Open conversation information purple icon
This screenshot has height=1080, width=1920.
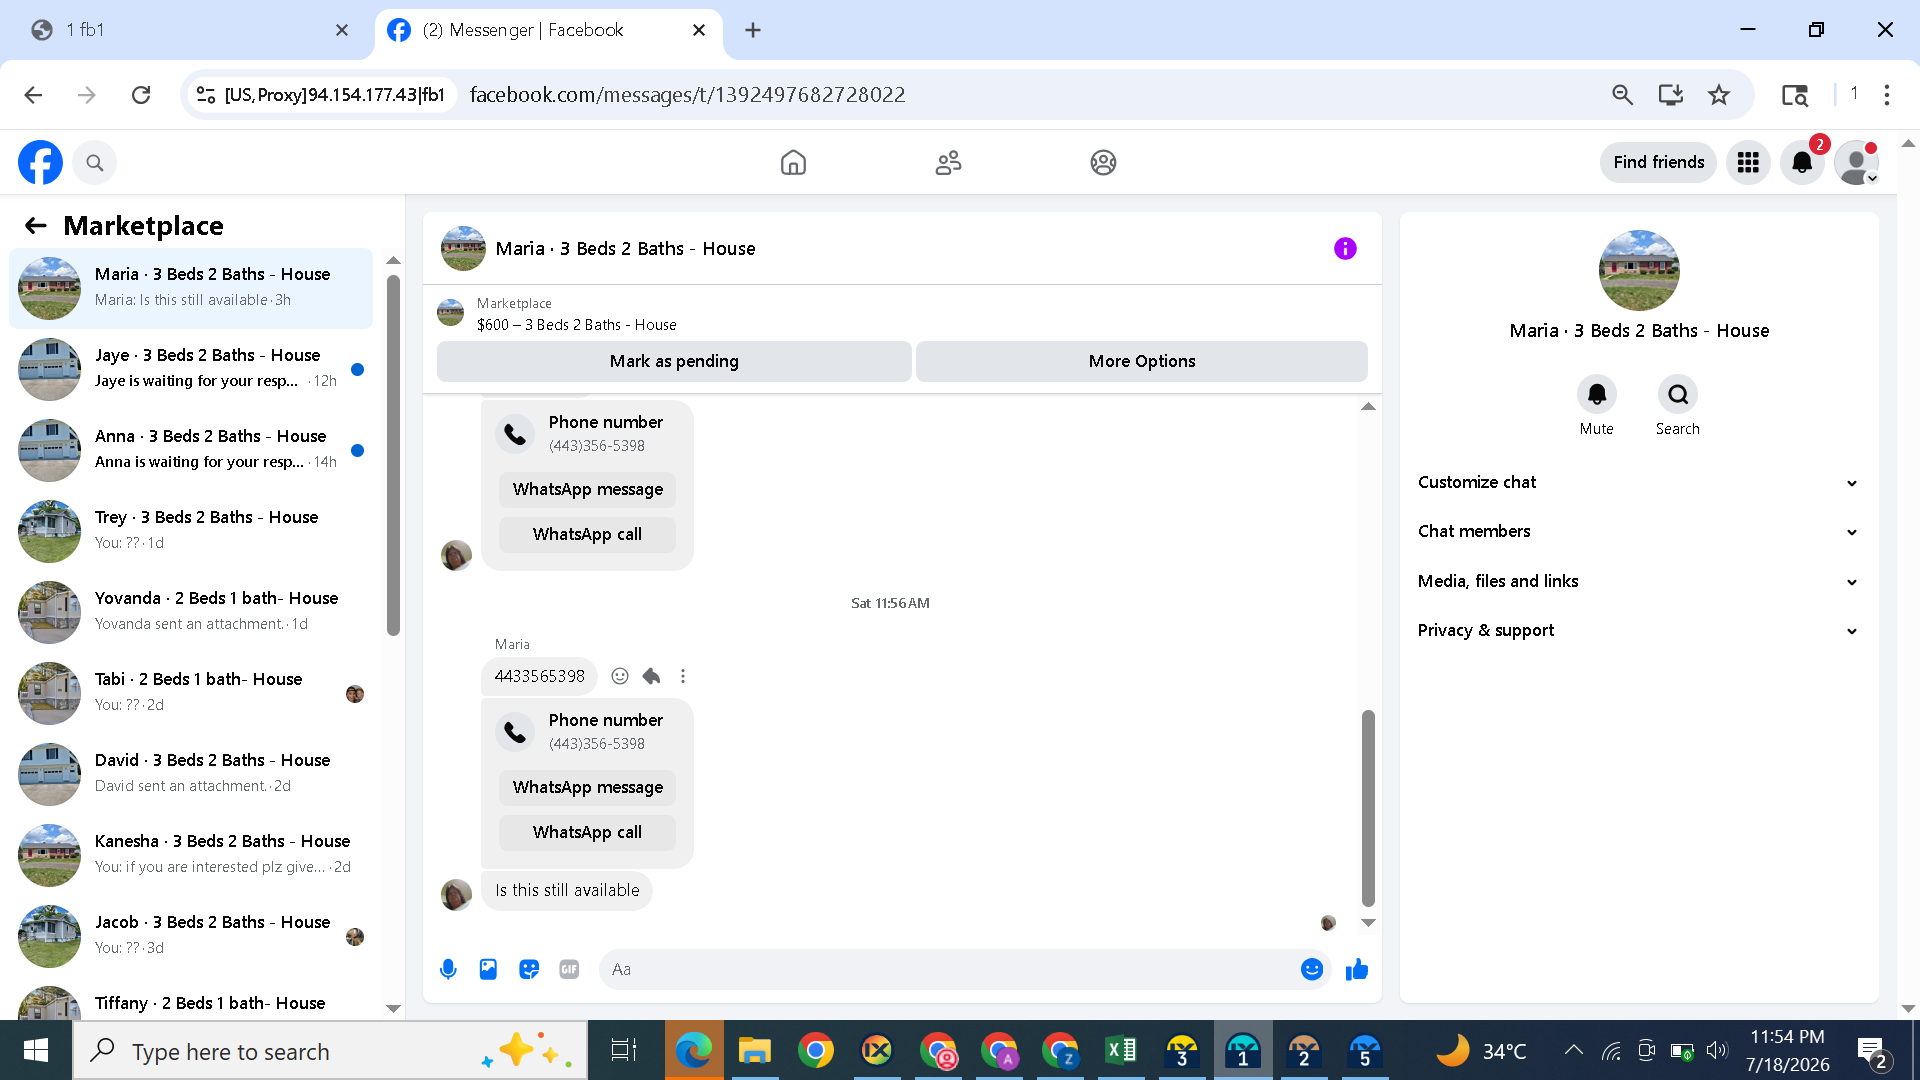[1345, 249]
